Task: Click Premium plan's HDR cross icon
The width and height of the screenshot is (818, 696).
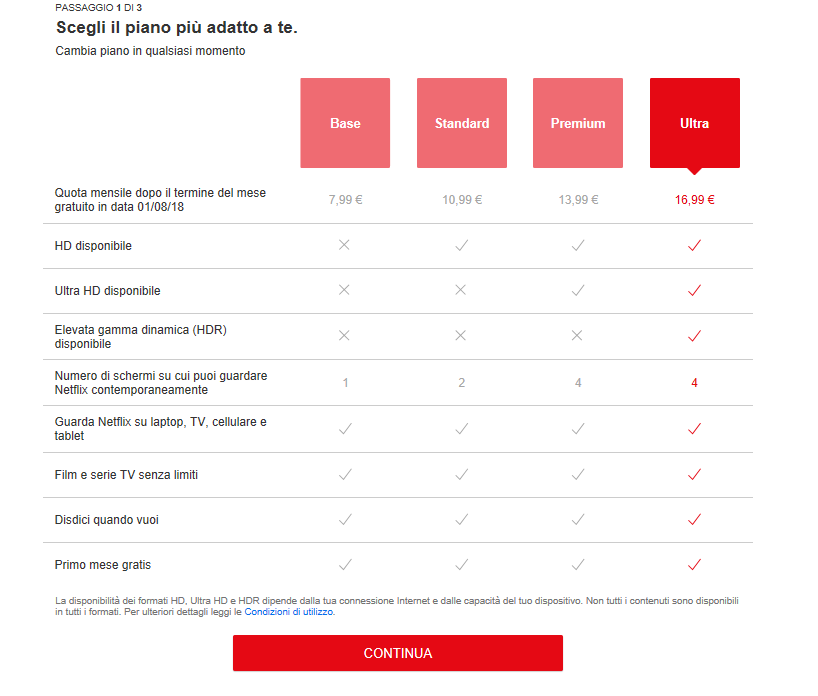Action: point(577,336)
